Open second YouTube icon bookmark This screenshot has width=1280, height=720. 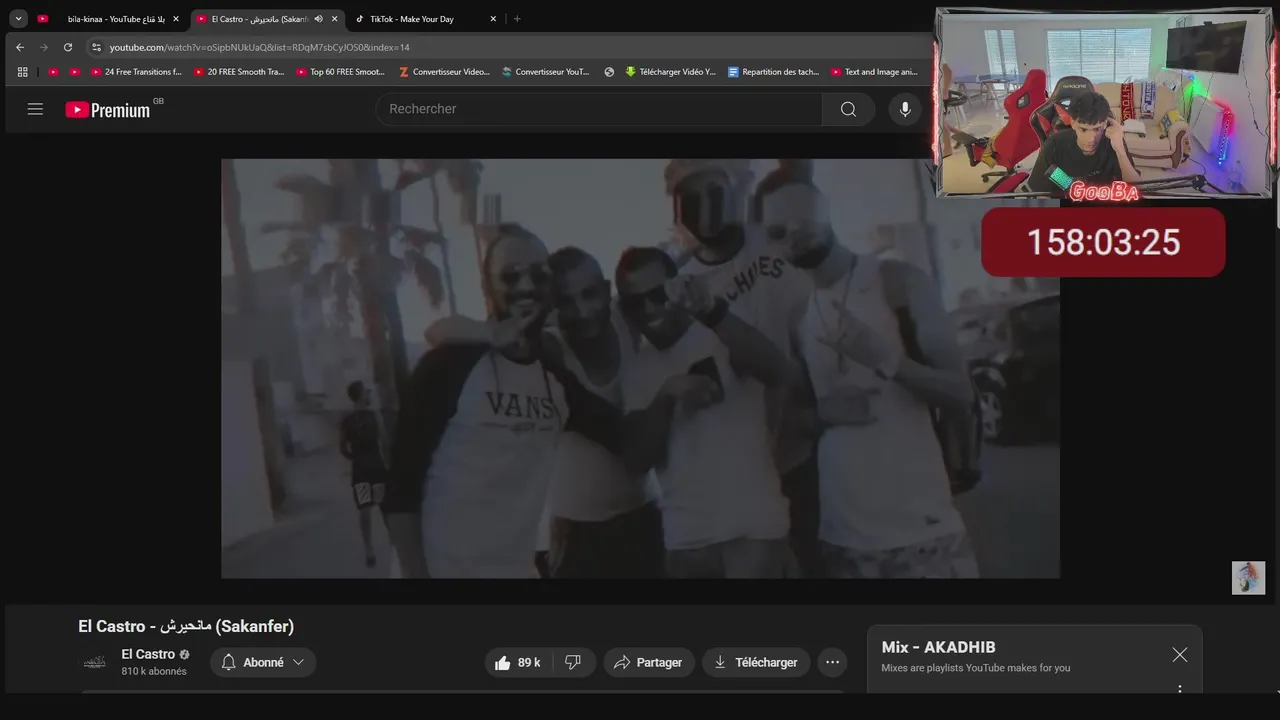click(x=74, y=72)
